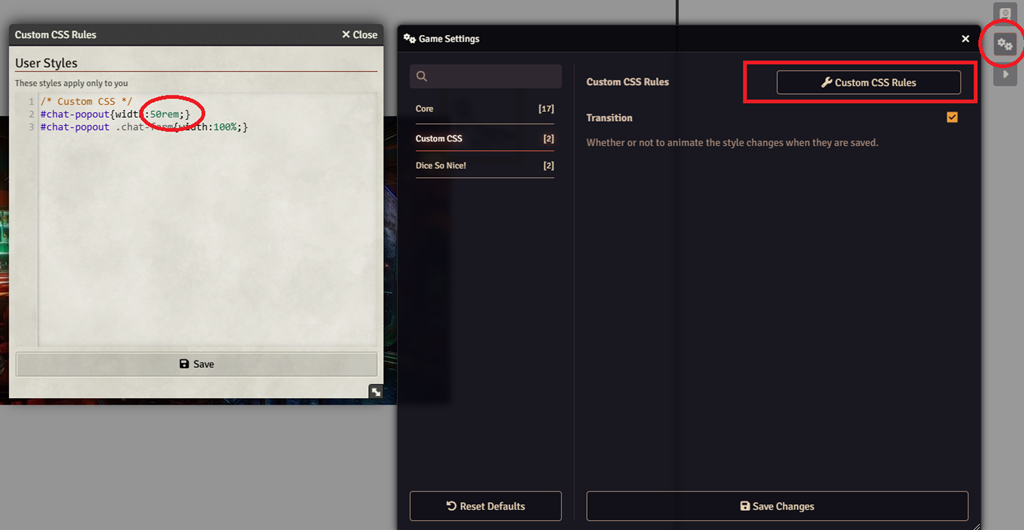Close the Custom CSS Rules window
The image size is (1024, 530).
(x=359, y=35)
